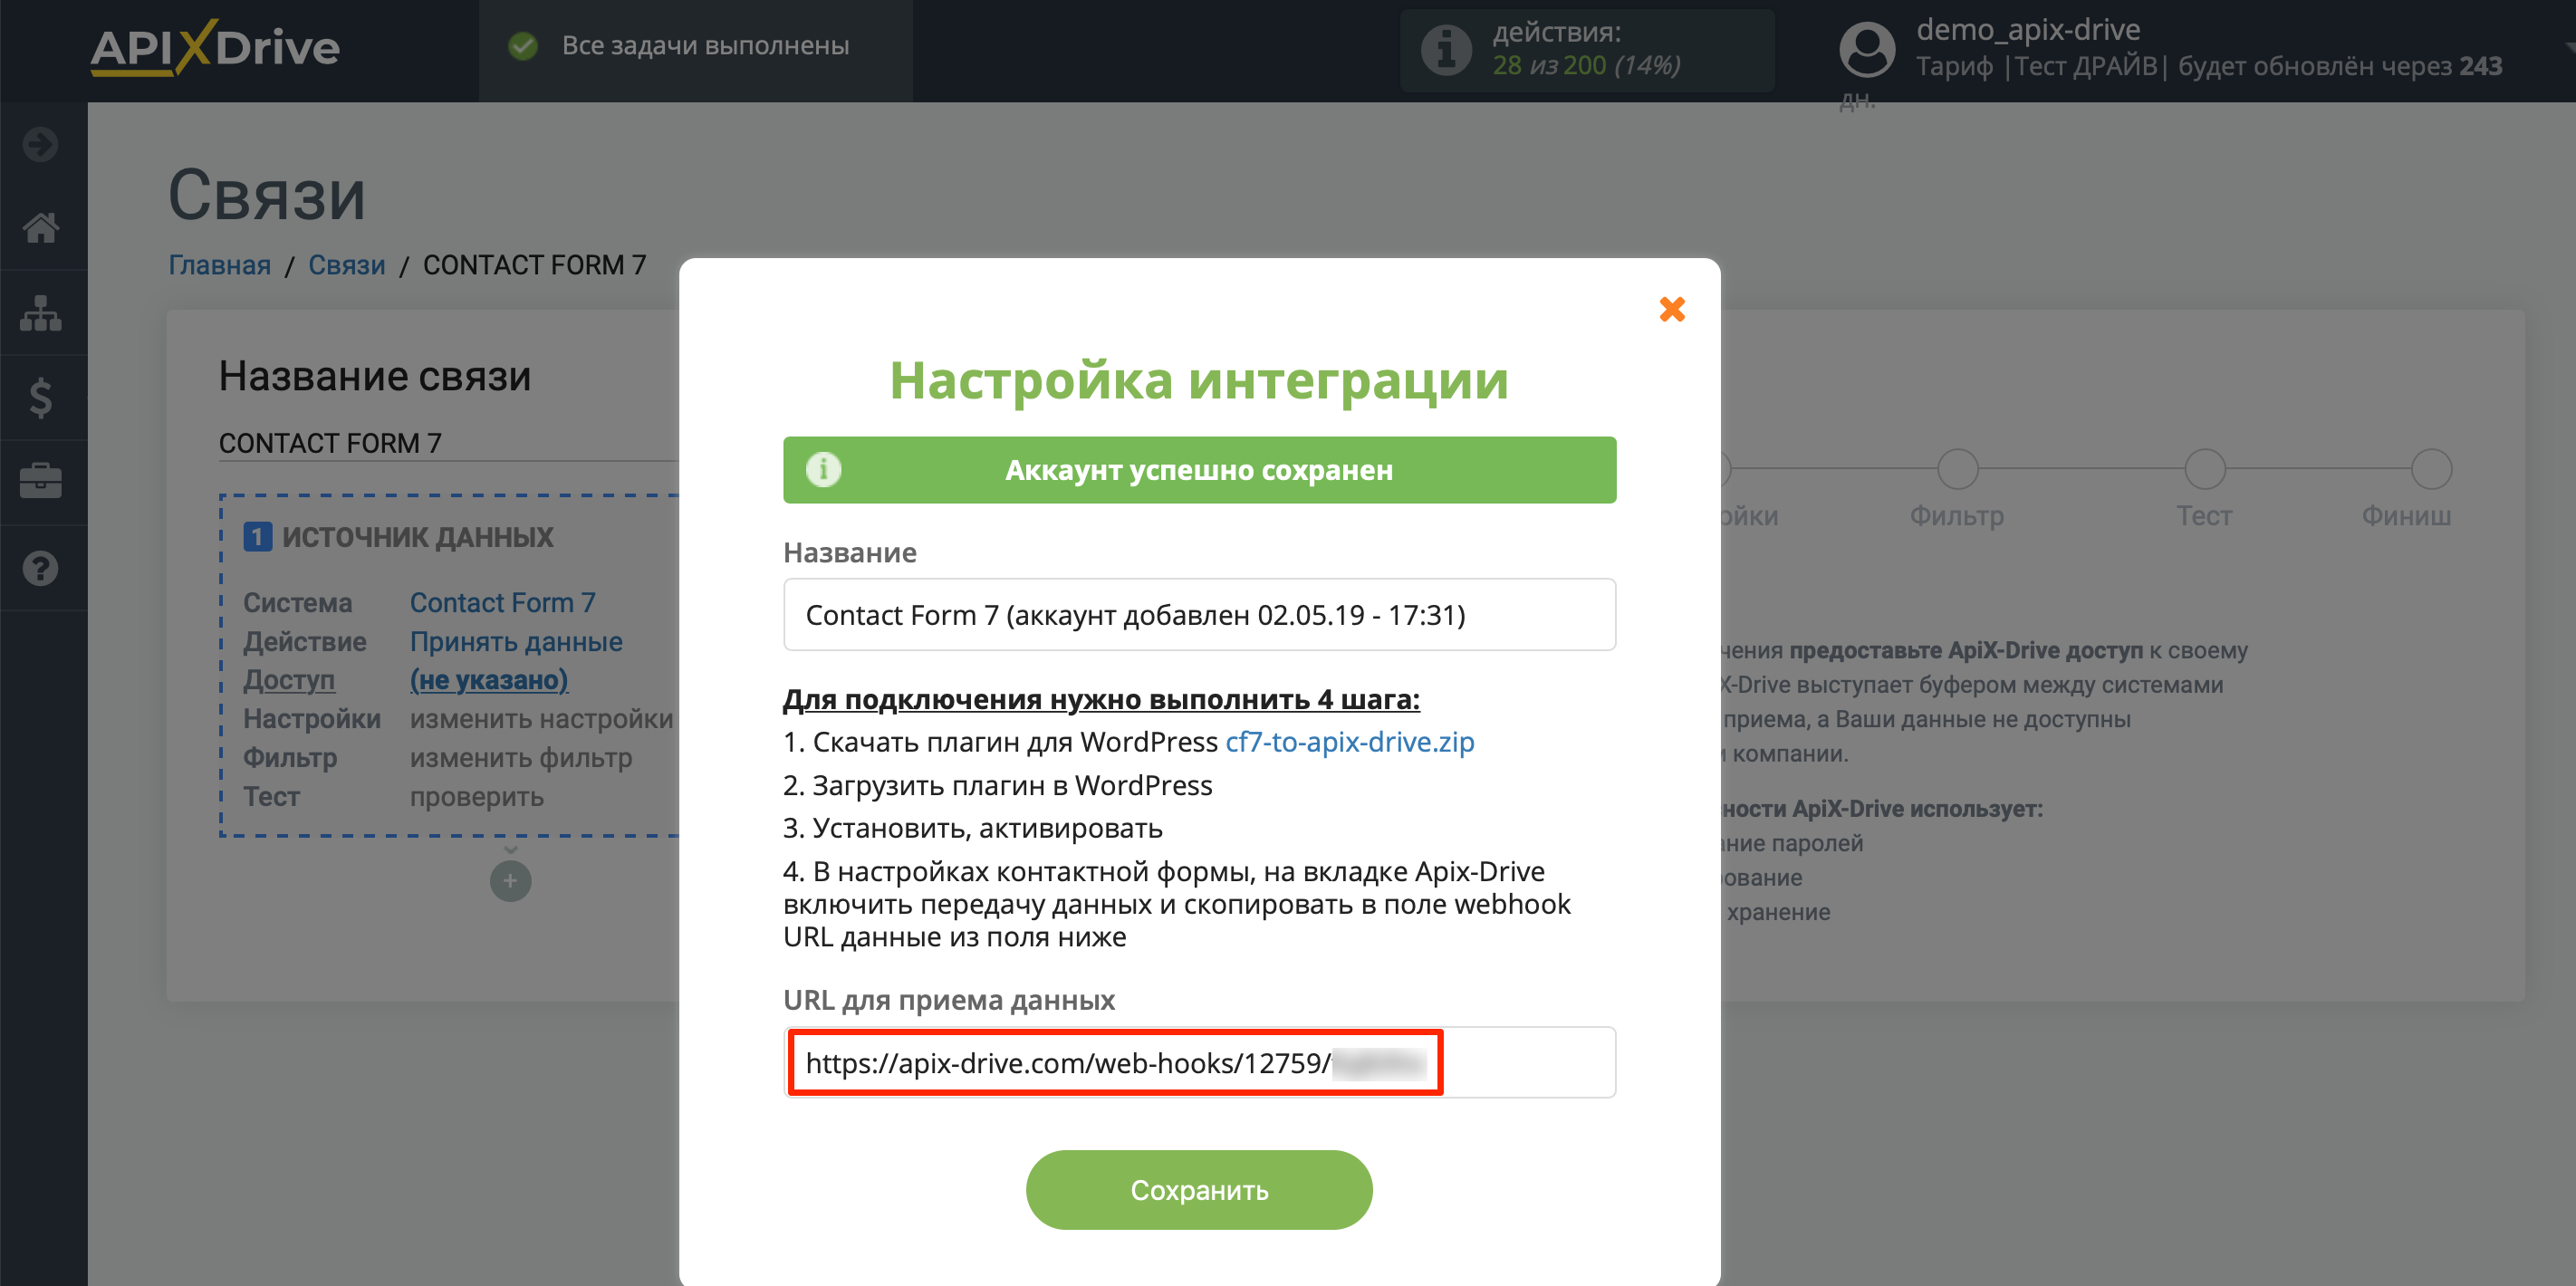Click the green Сохранить button
This screenshot has height=1286, width=2576.
coord(1198,1190)
